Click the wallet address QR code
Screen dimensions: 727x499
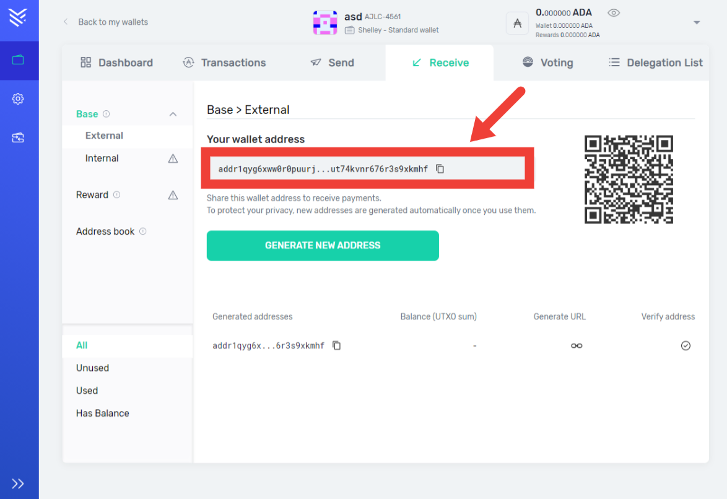tap(628, 179)
